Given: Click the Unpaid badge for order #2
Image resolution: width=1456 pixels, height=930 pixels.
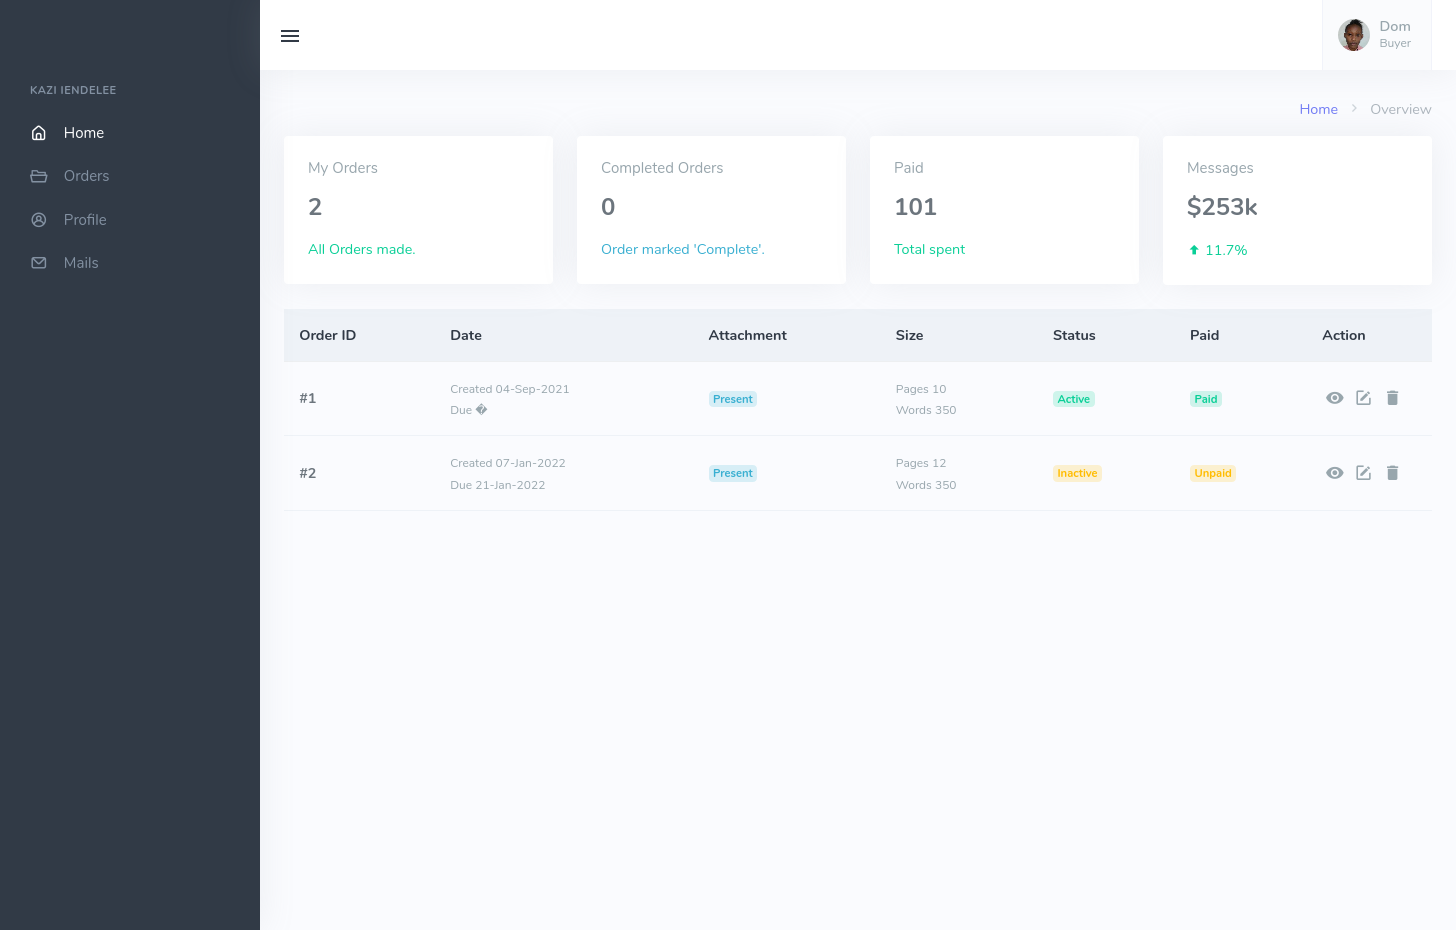Looking at the screenshot, I should (x=1212, y=473).
